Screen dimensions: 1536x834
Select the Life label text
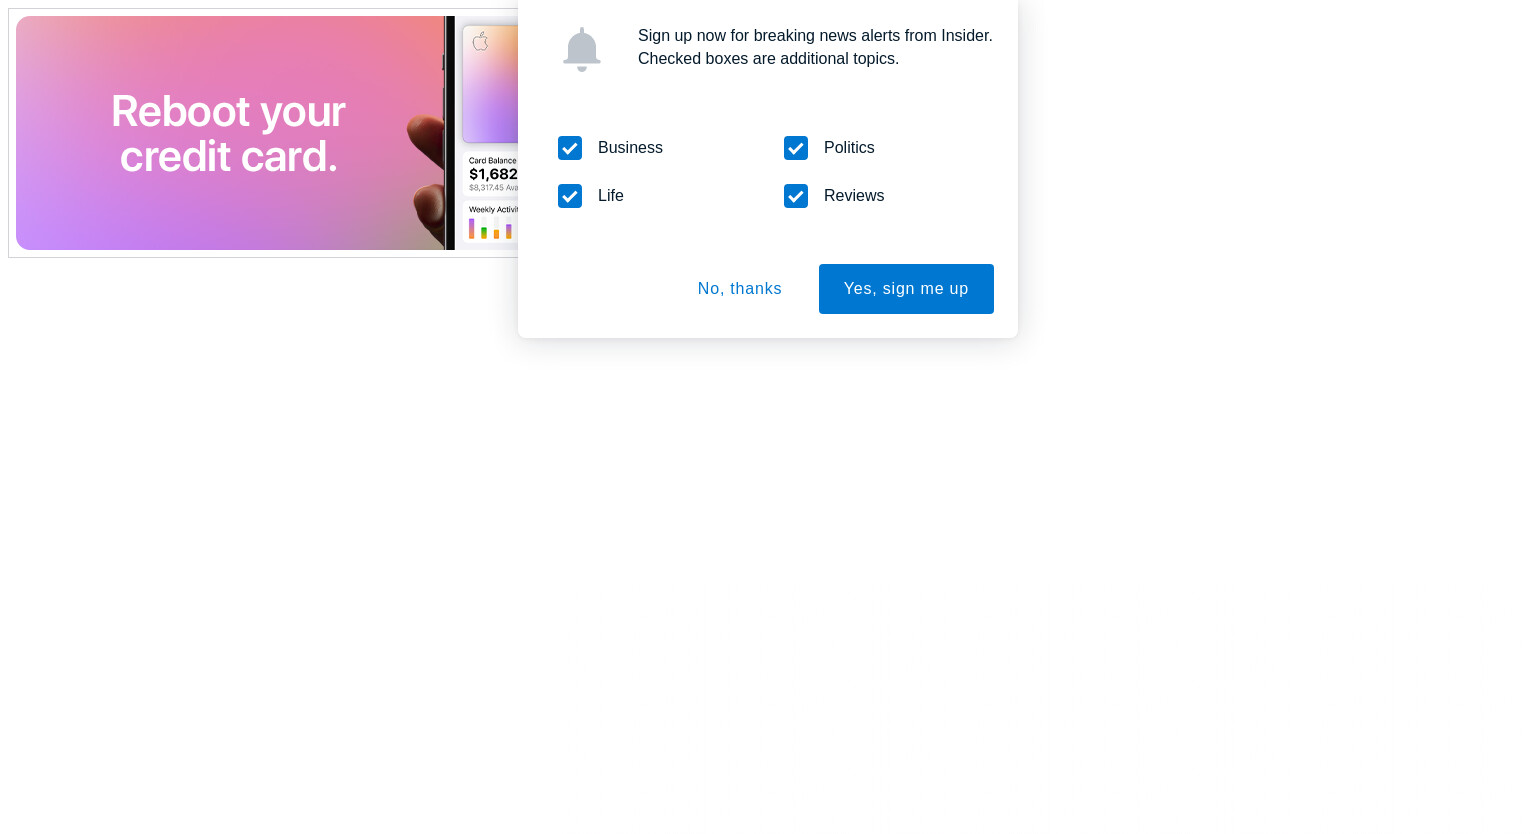tap(611, 196)
